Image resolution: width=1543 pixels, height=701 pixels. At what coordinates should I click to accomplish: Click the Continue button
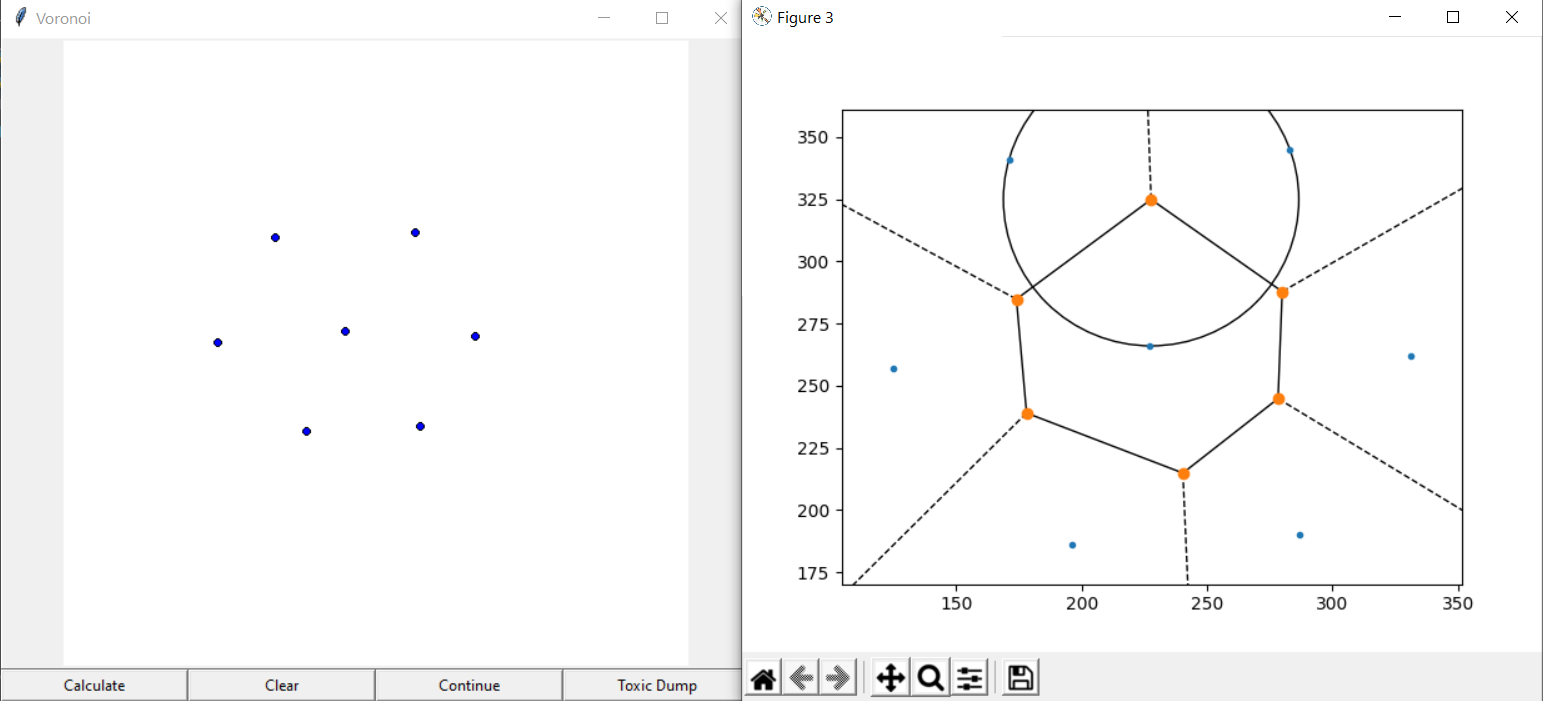coord(469,685)
